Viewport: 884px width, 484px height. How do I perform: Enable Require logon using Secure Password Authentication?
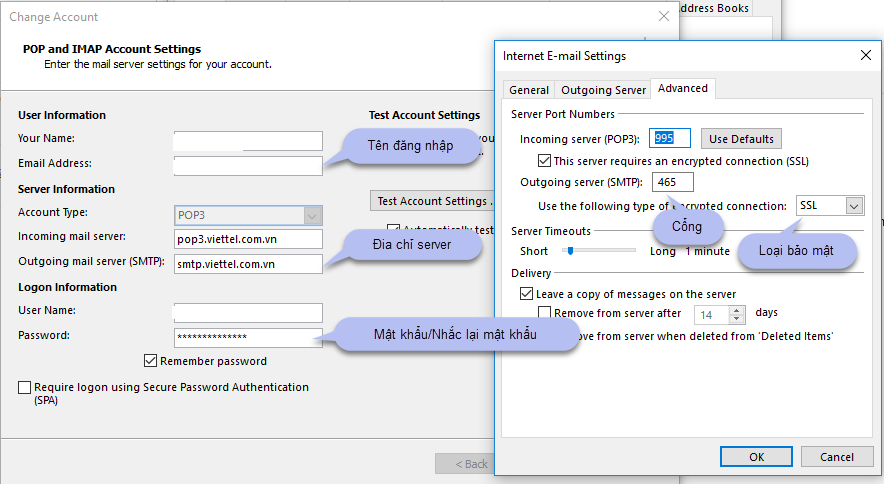24,387
